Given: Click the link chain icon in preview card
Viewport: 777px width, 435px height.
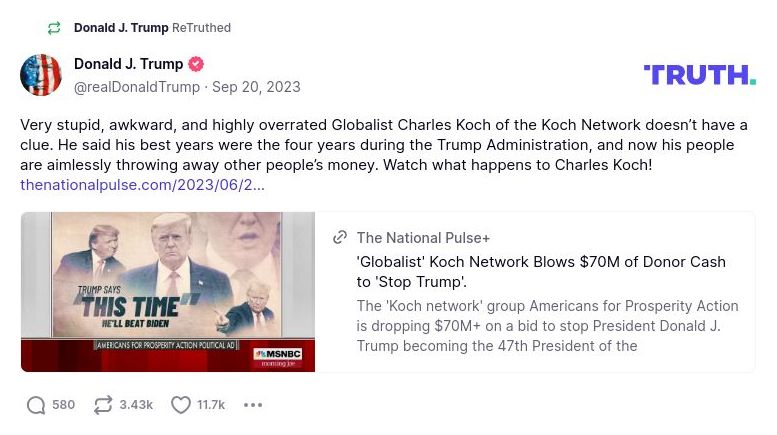Looking at the screenshot, I should (340, 238).
